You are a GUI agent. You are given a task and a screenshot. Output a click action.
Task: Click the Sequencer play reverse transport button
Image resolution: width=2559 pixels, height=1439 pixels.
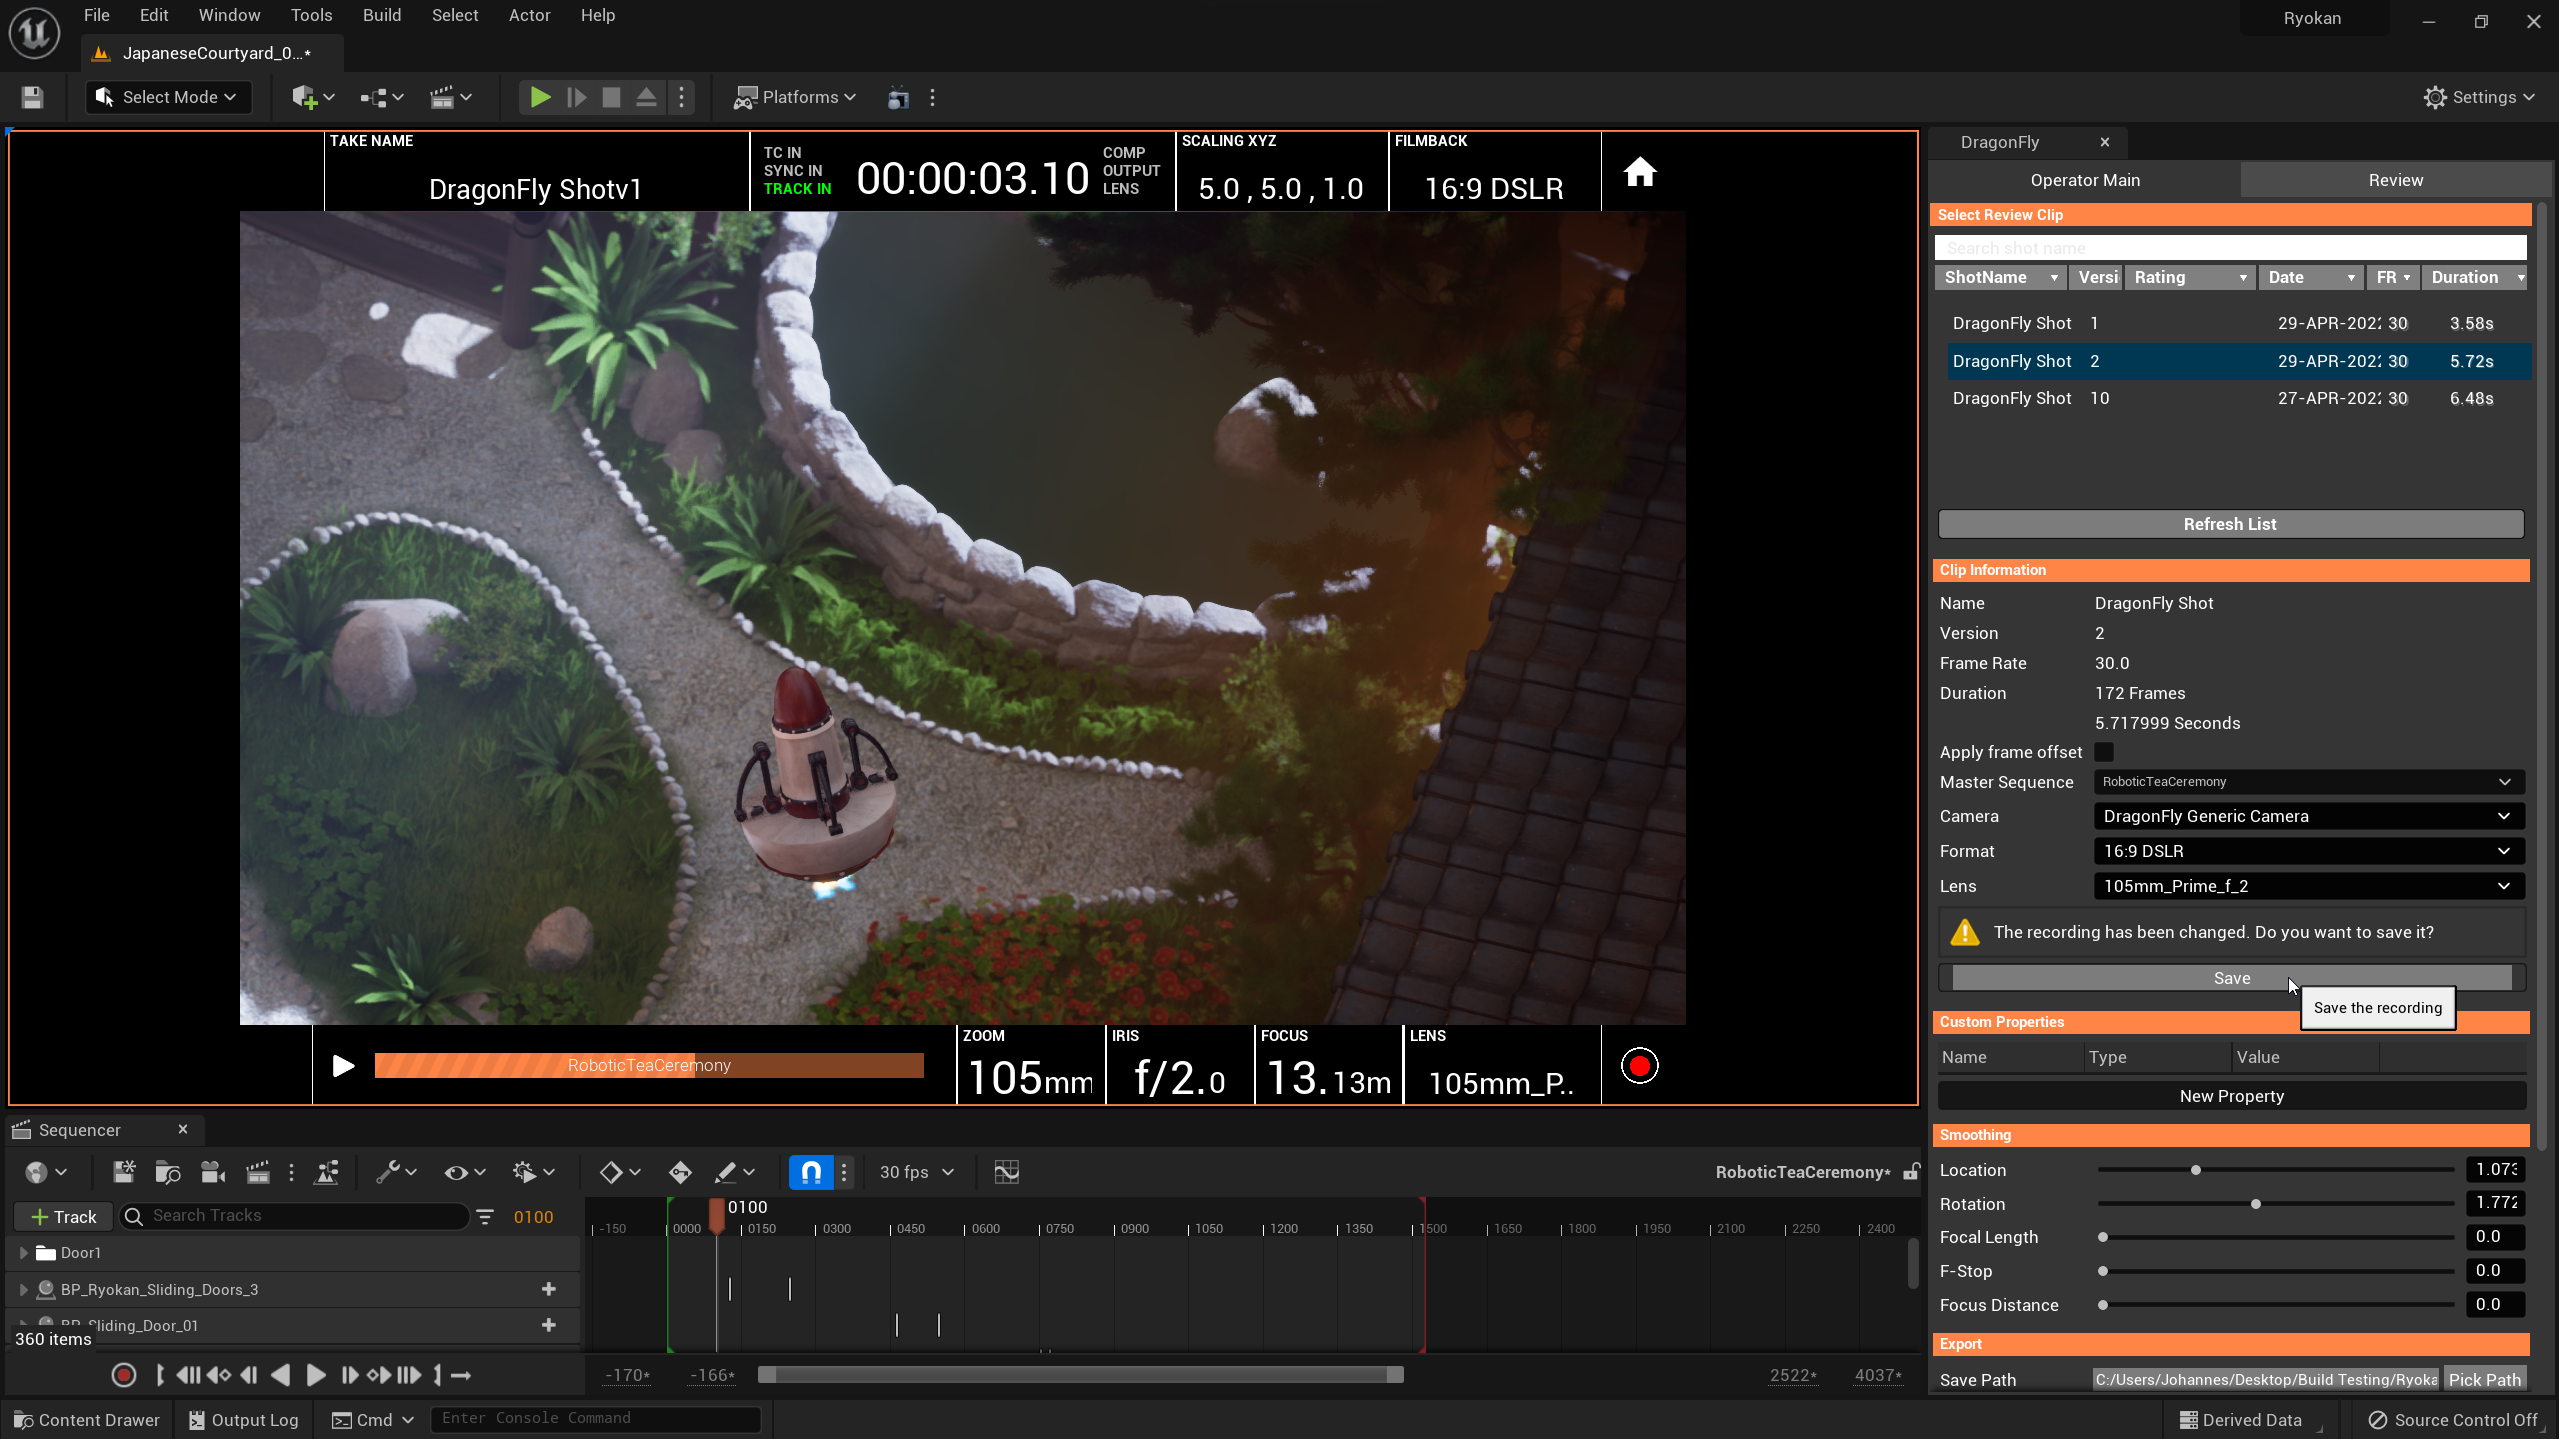281,1376
